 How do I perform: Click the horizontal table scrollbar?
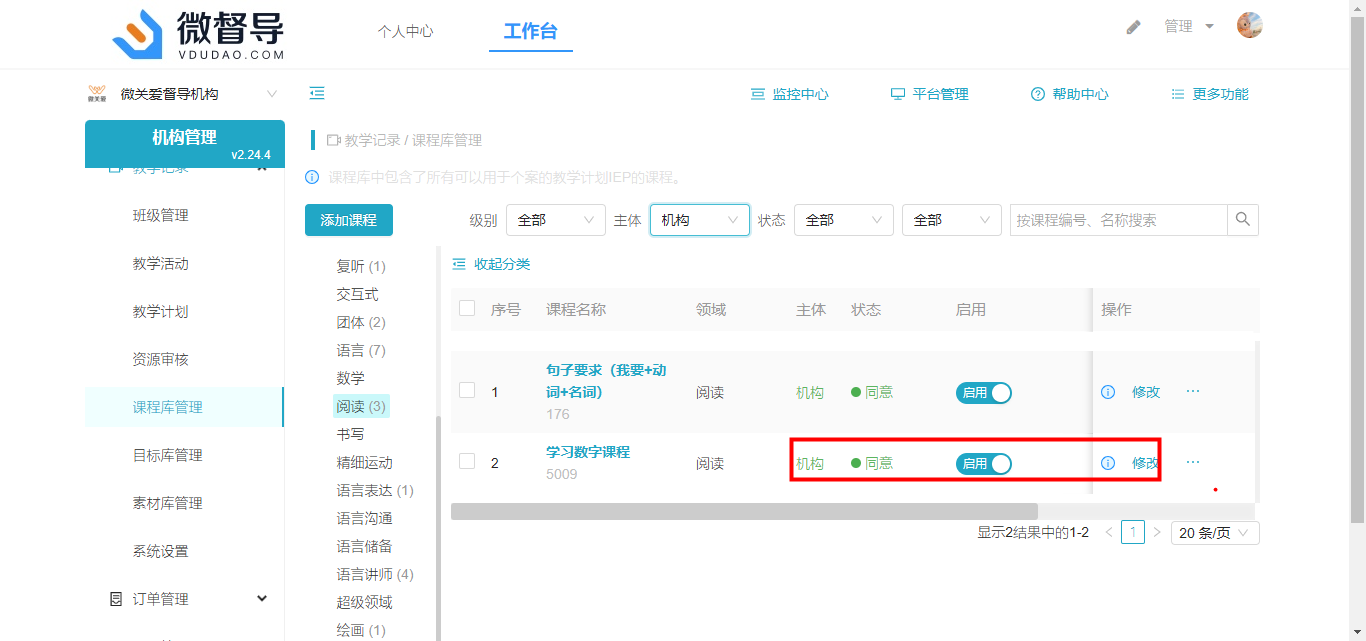744,511
